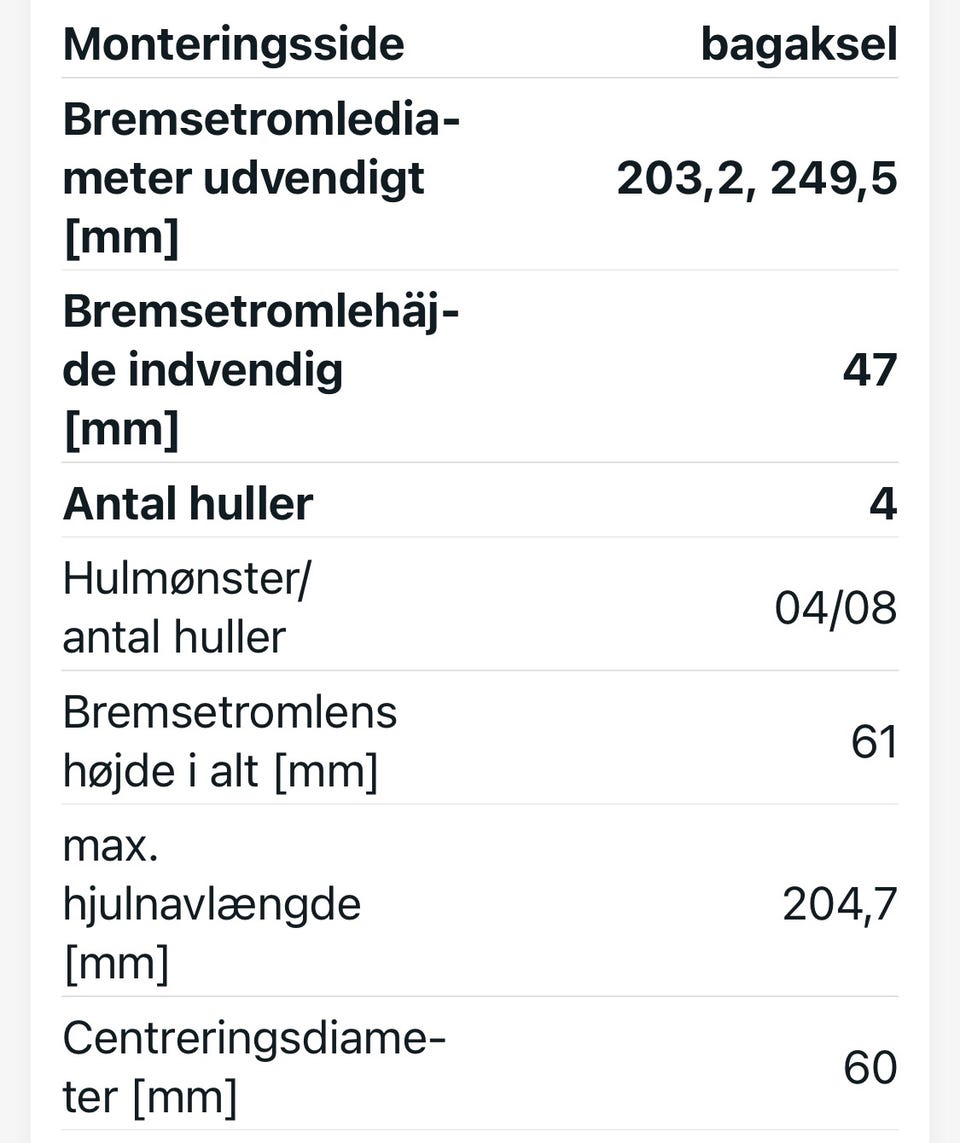Click the Centreringsdiameter label
This screenshot has height=1143, width=960.
click(253, 1068)
